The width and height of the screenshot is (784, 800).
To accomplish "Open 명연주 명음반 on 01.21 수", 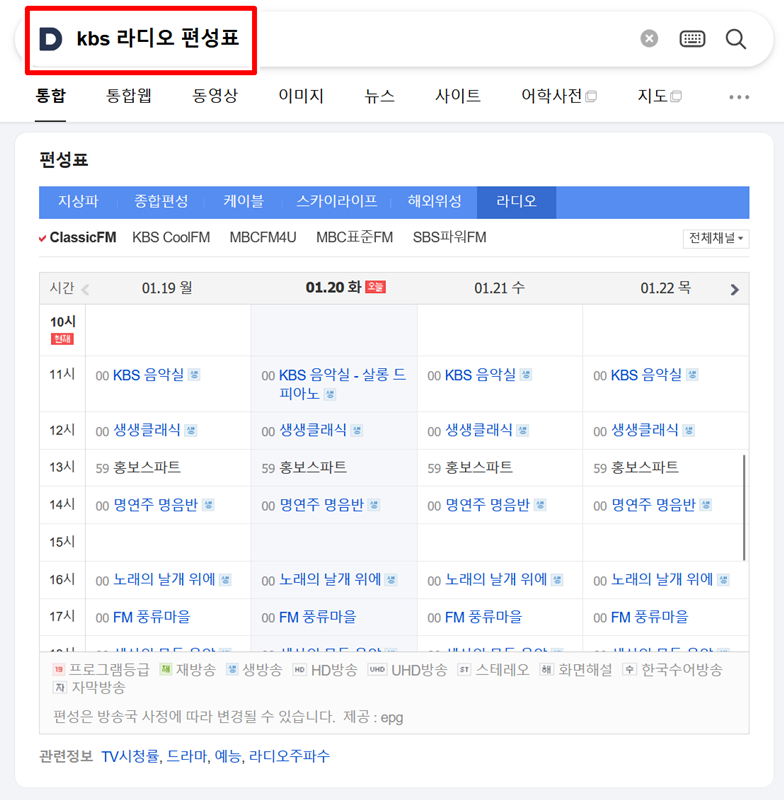I will pyautogui.click(x=487, y=505).
